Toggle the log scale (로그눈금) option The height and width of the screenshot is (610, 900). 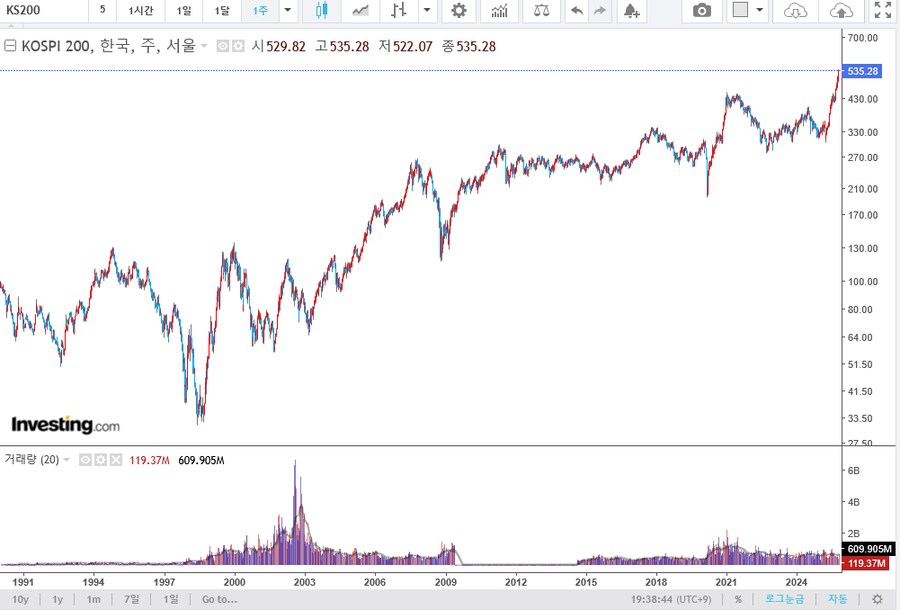pyautogui.click(x=784, y=599)
